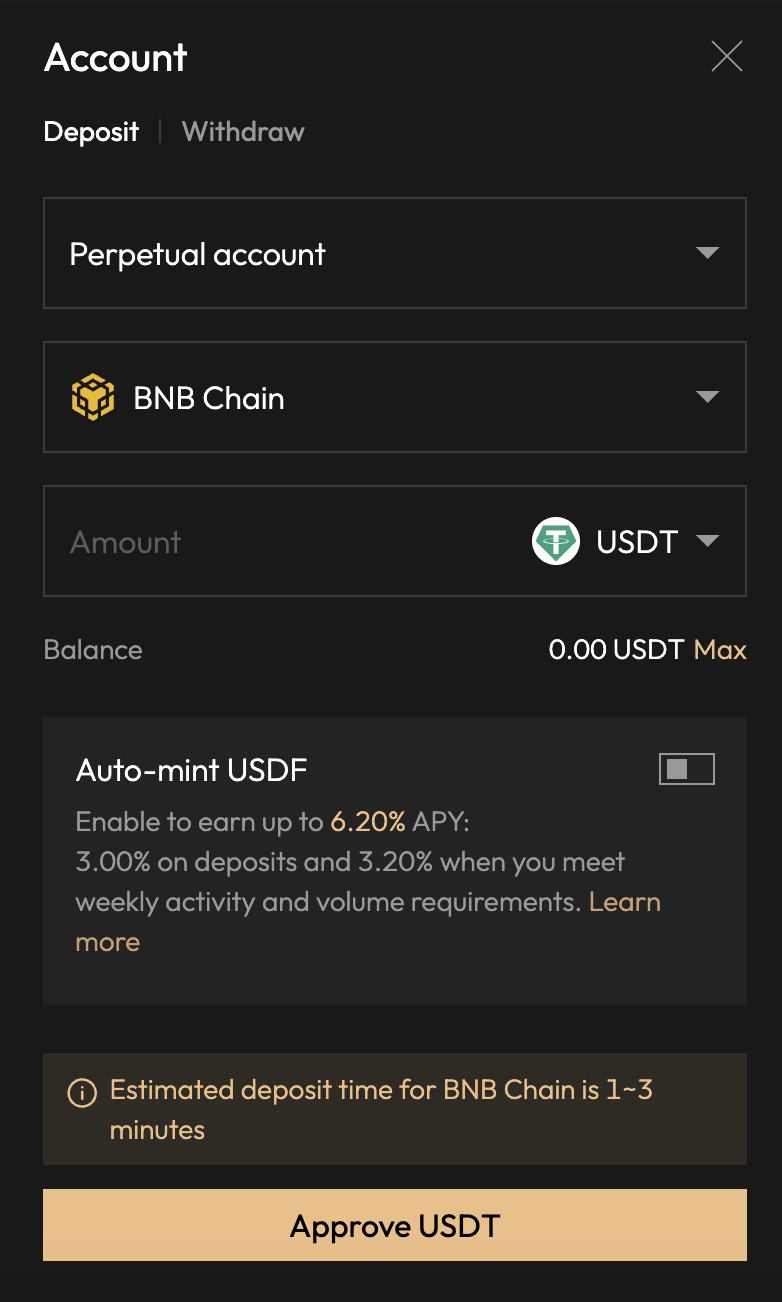The height and width of the screenshot is (1302, 782).
Task: Click the BNB Chain network name
Action: tap(209, 398)
